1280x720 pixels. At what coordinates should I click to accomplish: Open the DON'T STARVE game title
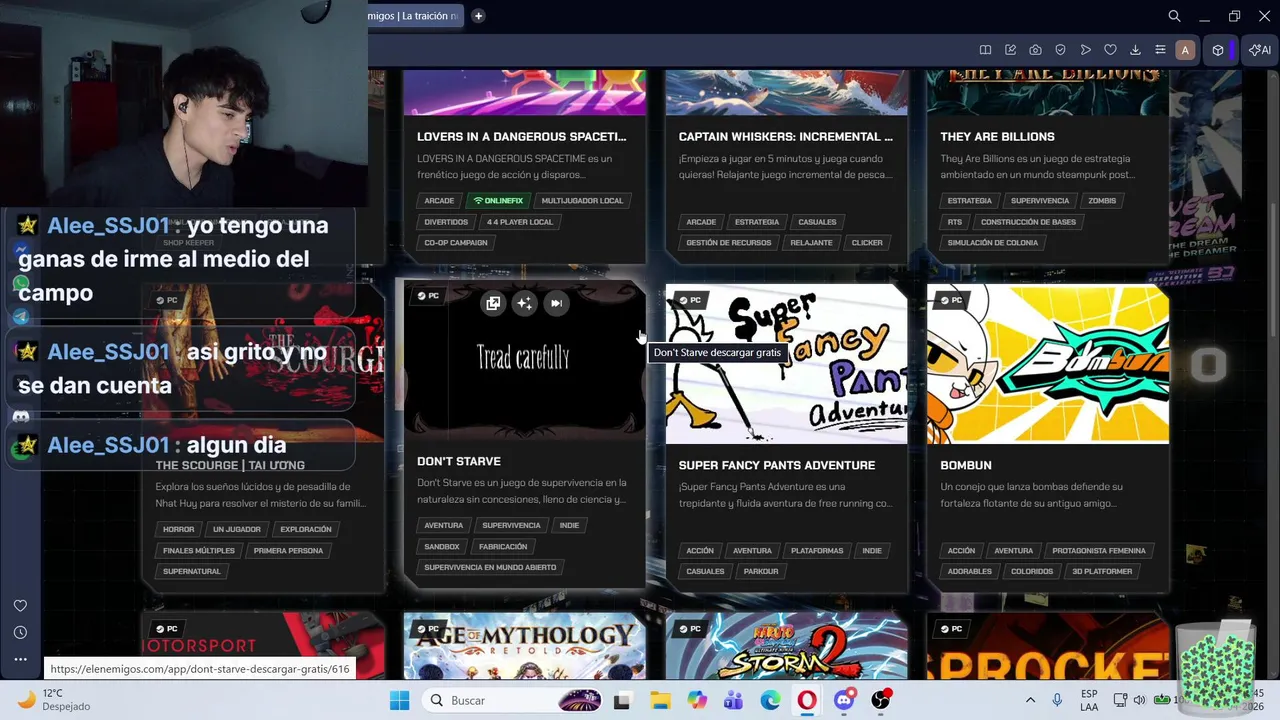[x=459, y=461]
